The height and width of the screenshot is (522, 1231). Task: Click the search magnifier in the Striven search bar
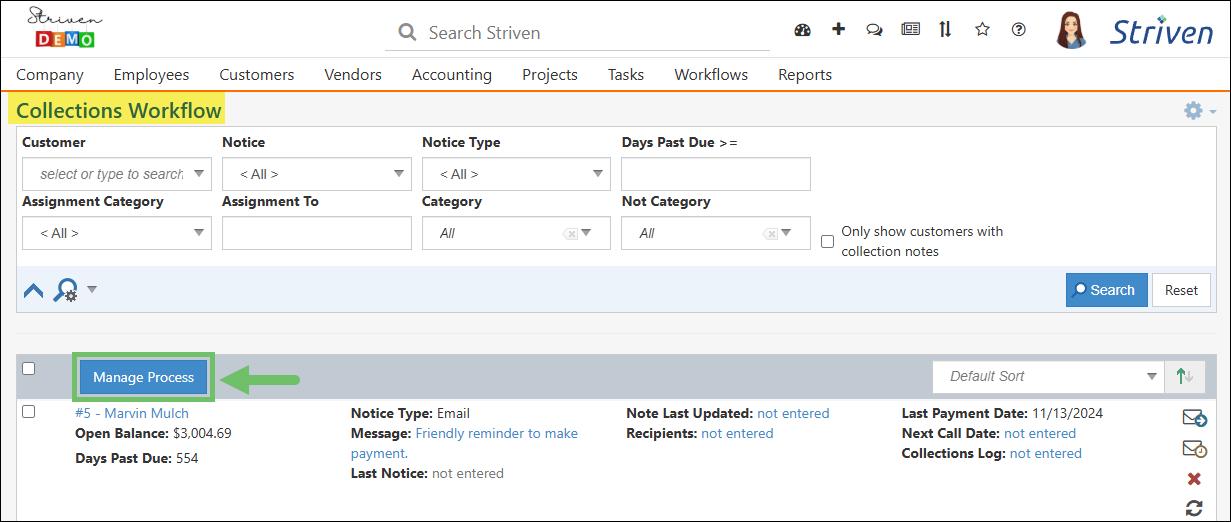(x=407, y=32)
